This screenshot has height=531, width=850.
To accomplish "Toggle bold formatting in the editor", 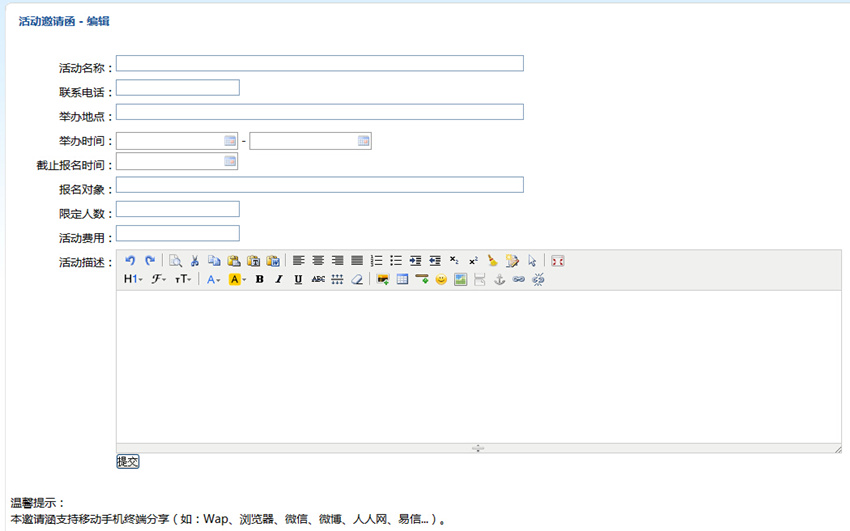I will coord(259,280).
